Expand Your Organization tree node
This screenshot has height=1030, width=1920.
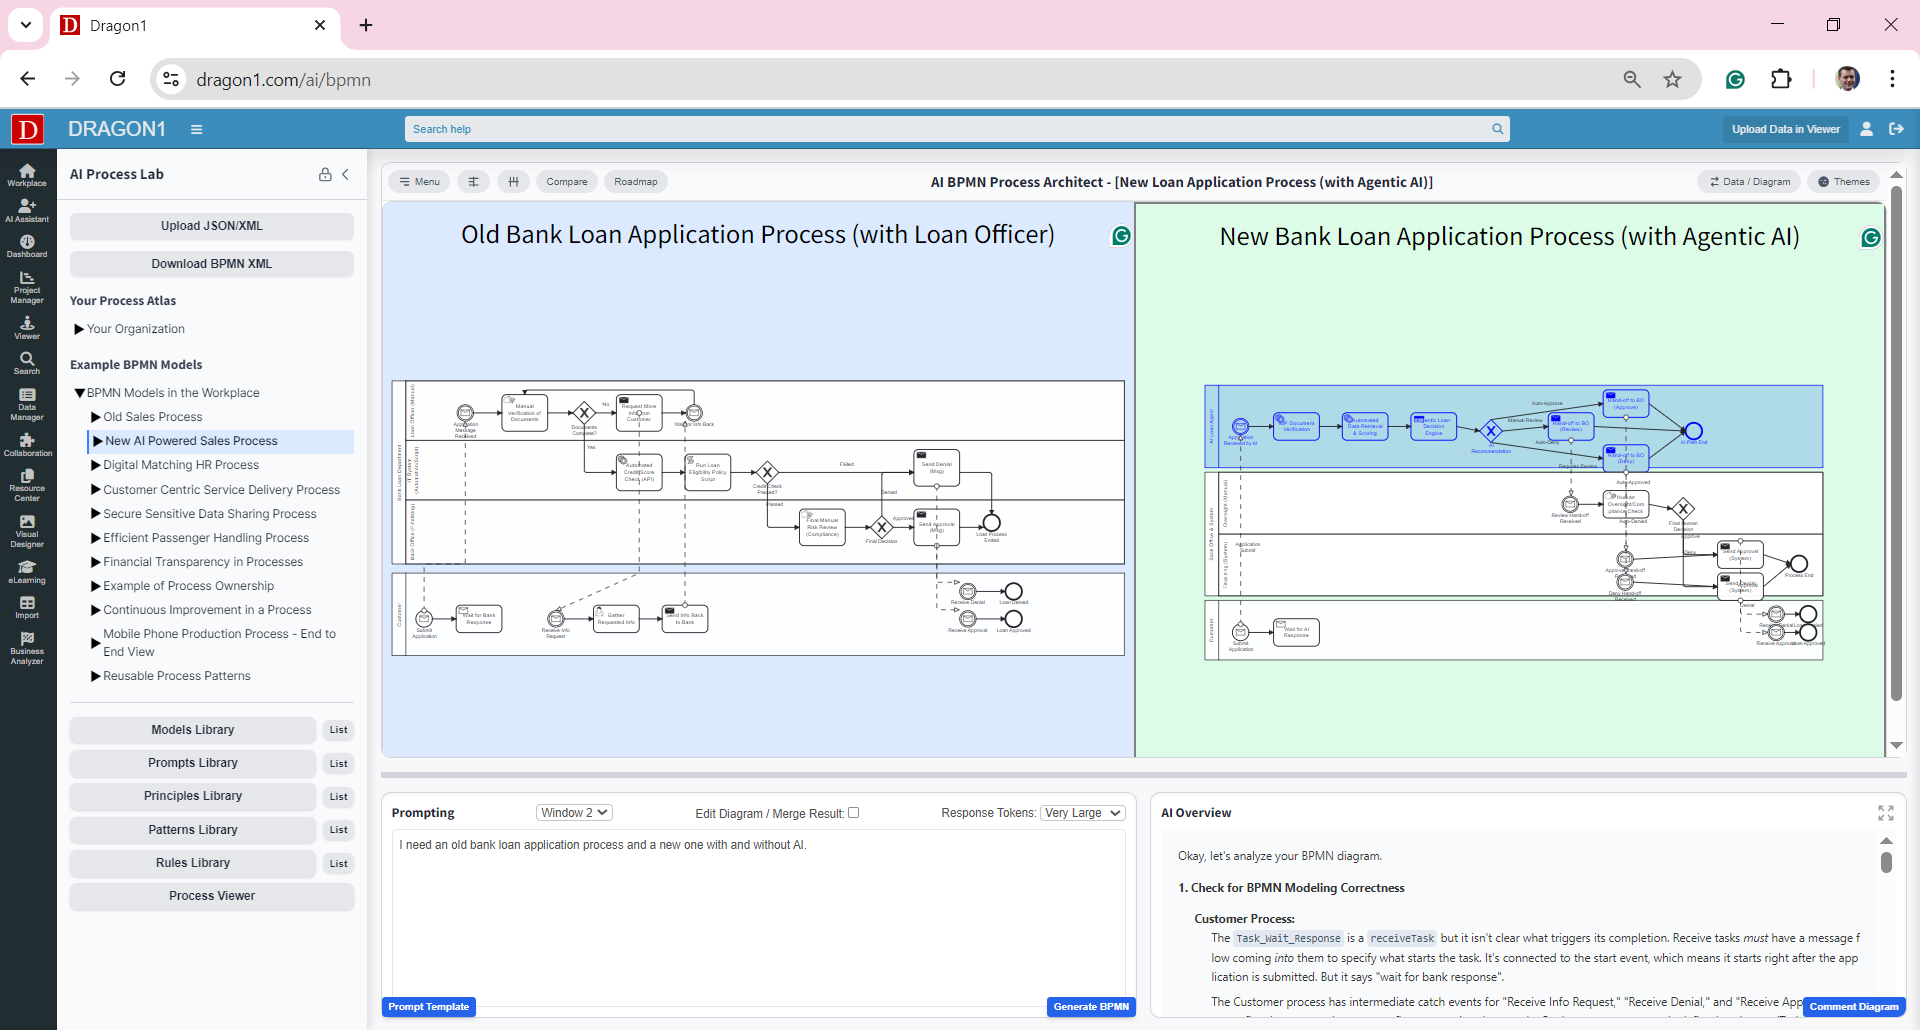(79, 329)
